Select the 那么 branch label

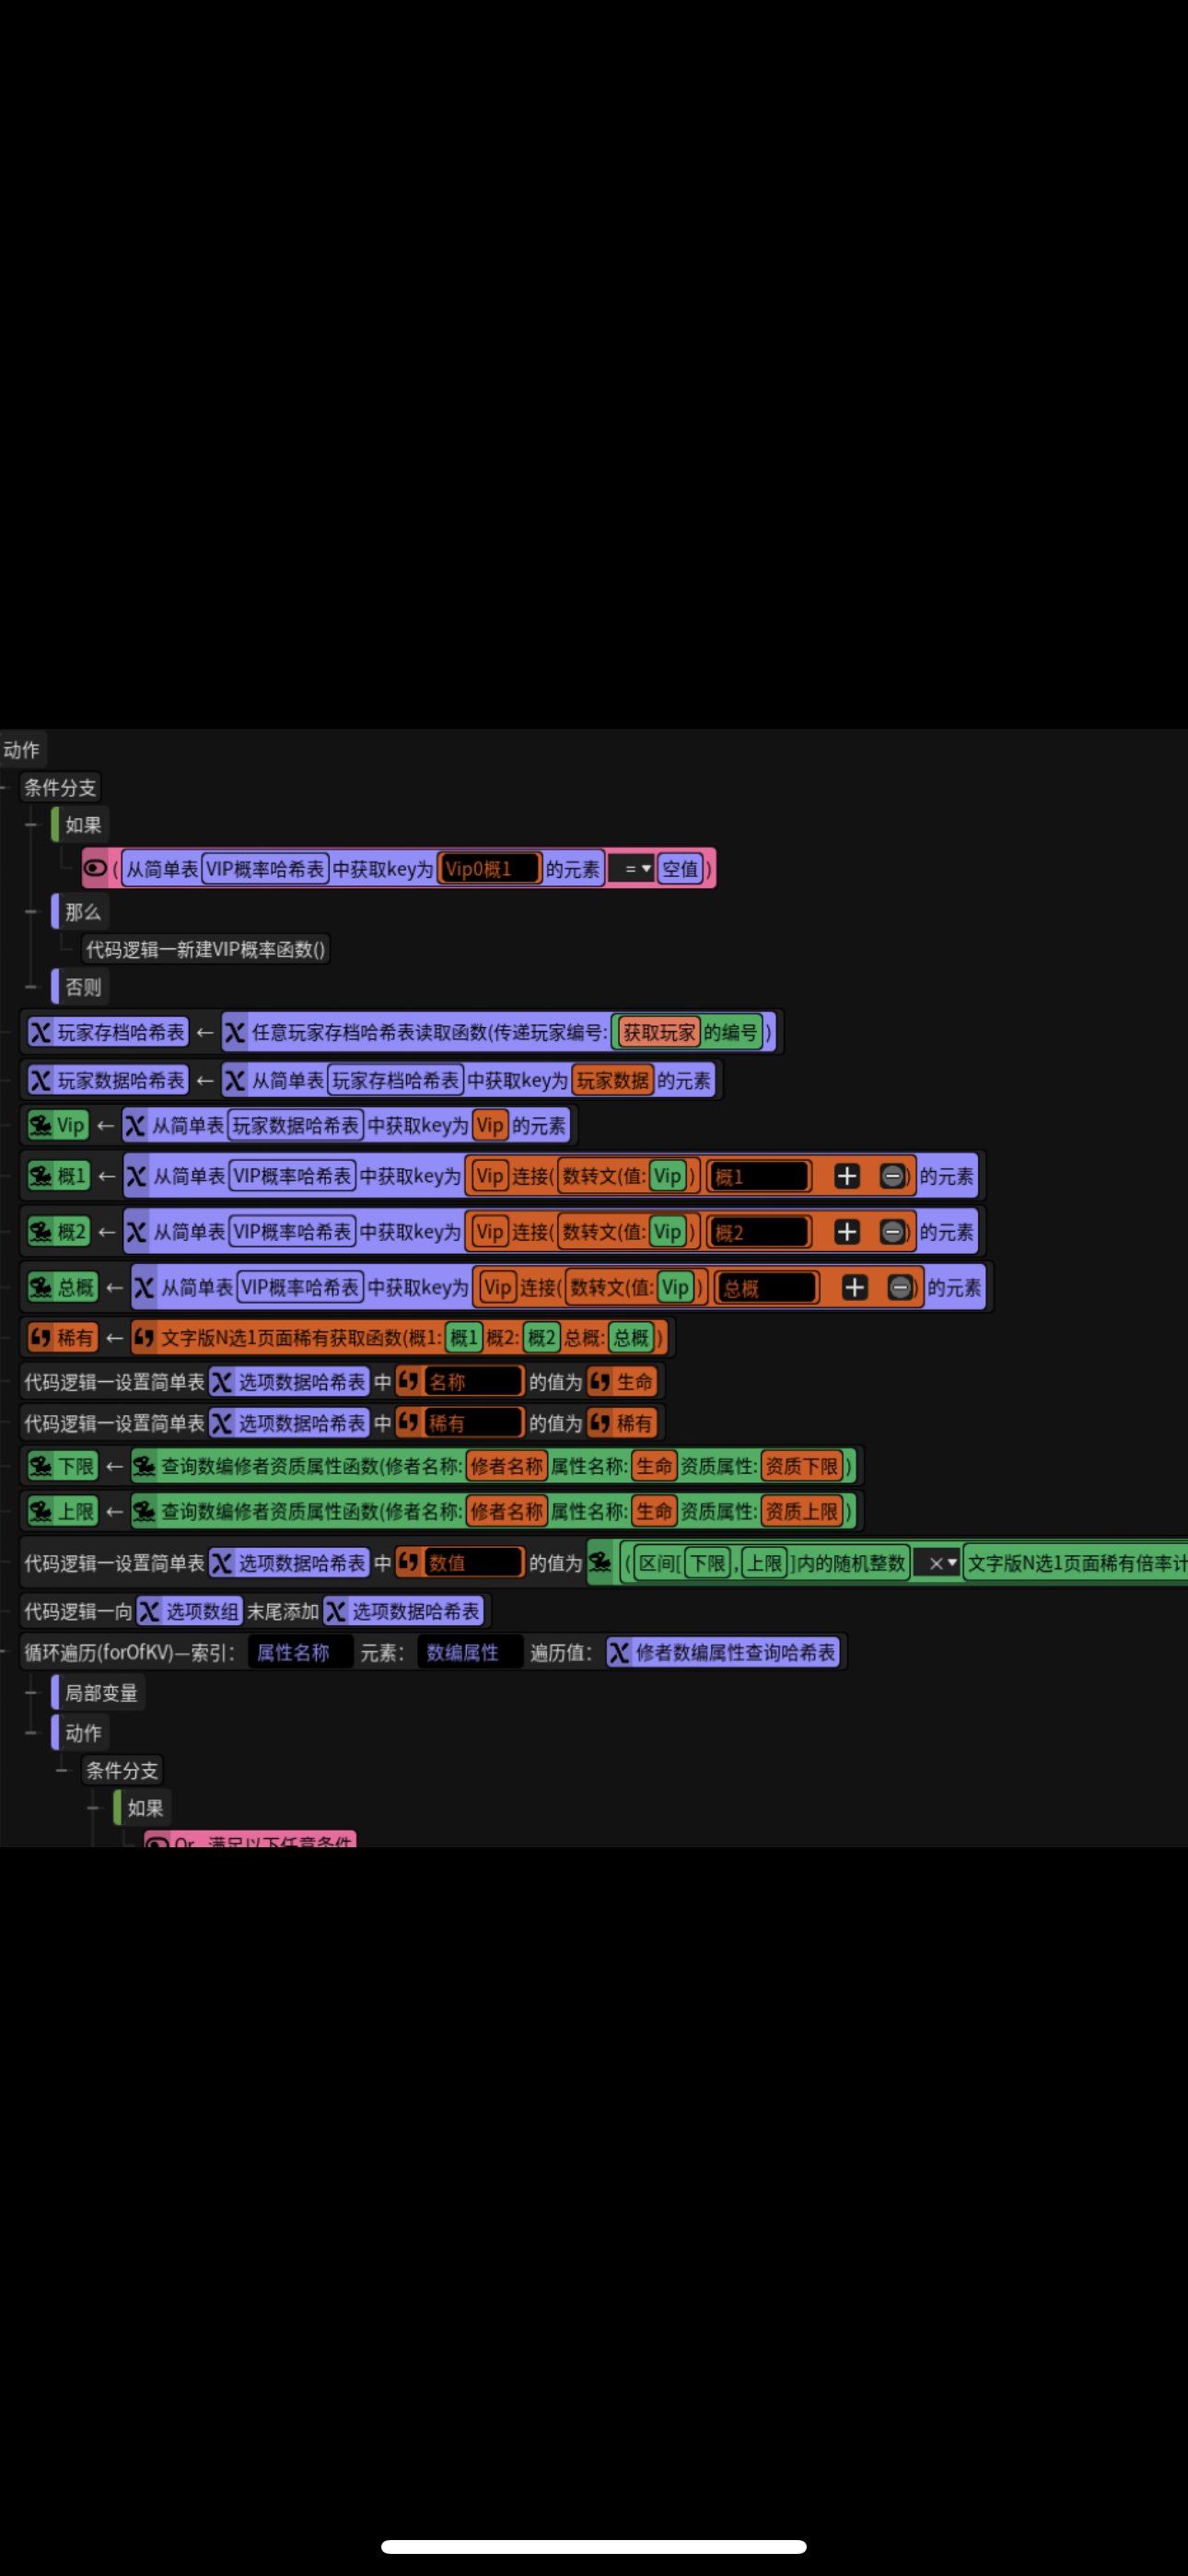[83, 912]
